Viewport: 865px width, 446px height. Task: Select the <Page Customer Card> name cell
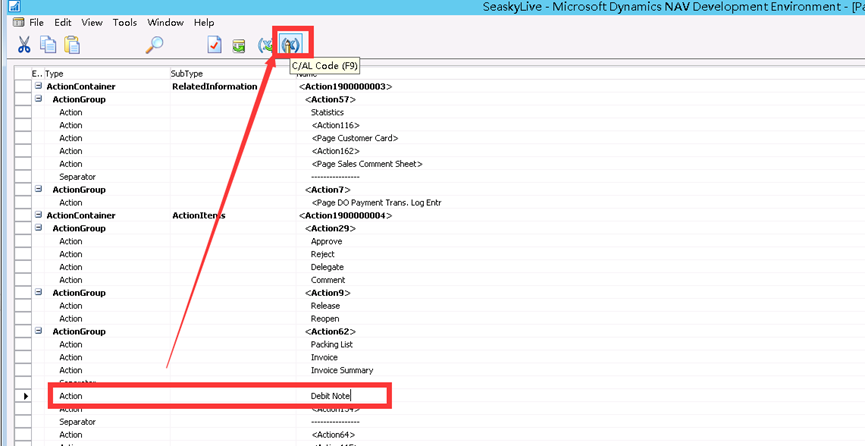(355, 138)
